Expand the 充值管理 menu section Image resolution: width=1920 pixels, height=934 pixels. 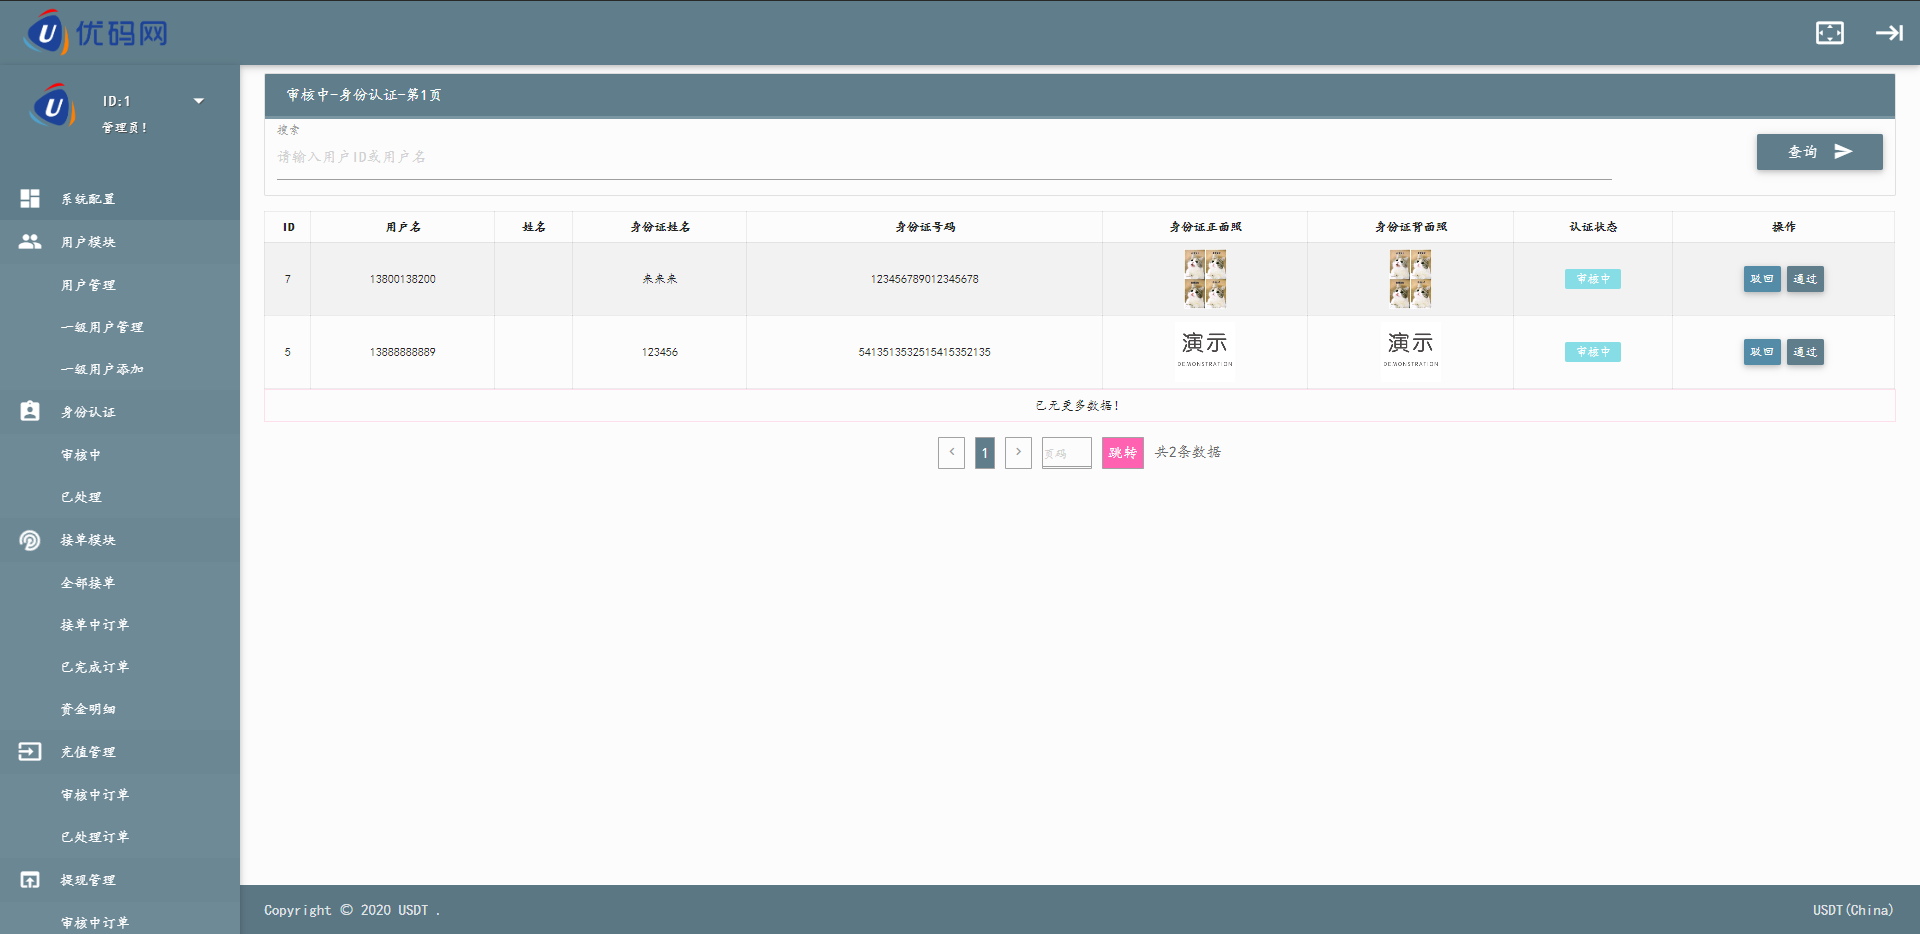tap(120, 752)
